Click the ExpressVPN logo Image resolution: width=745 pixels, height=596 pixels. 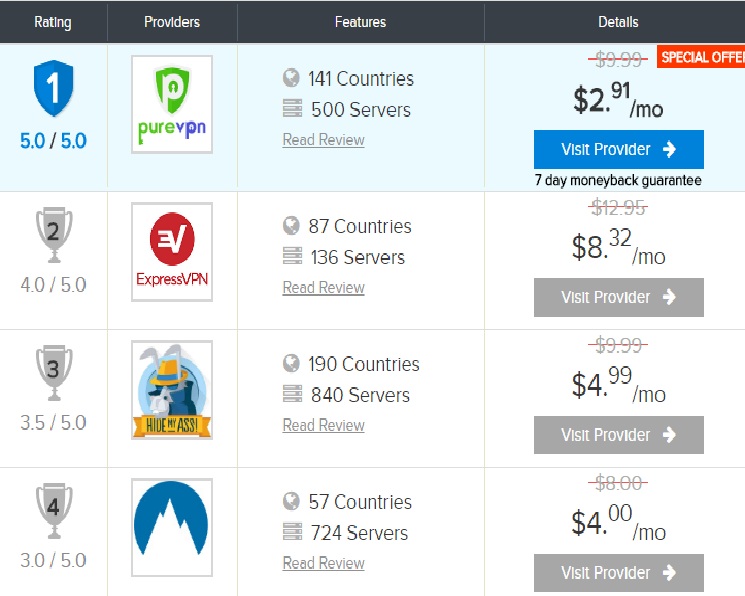[x=172, y=252]
